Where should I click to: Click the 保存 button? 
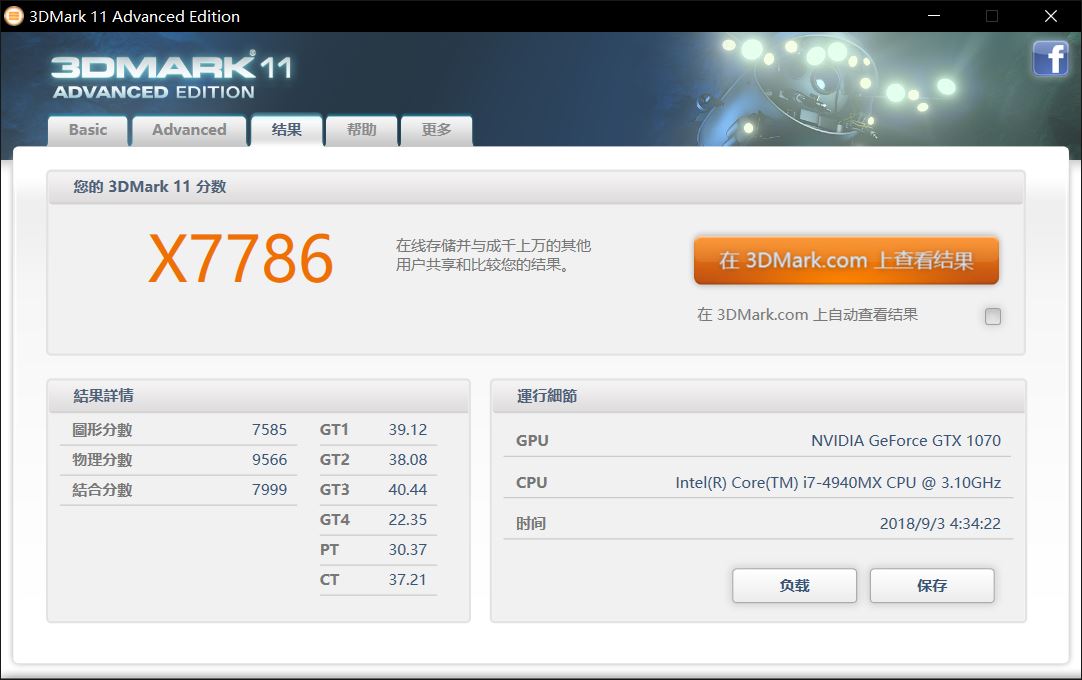click(x=932, y=585)
